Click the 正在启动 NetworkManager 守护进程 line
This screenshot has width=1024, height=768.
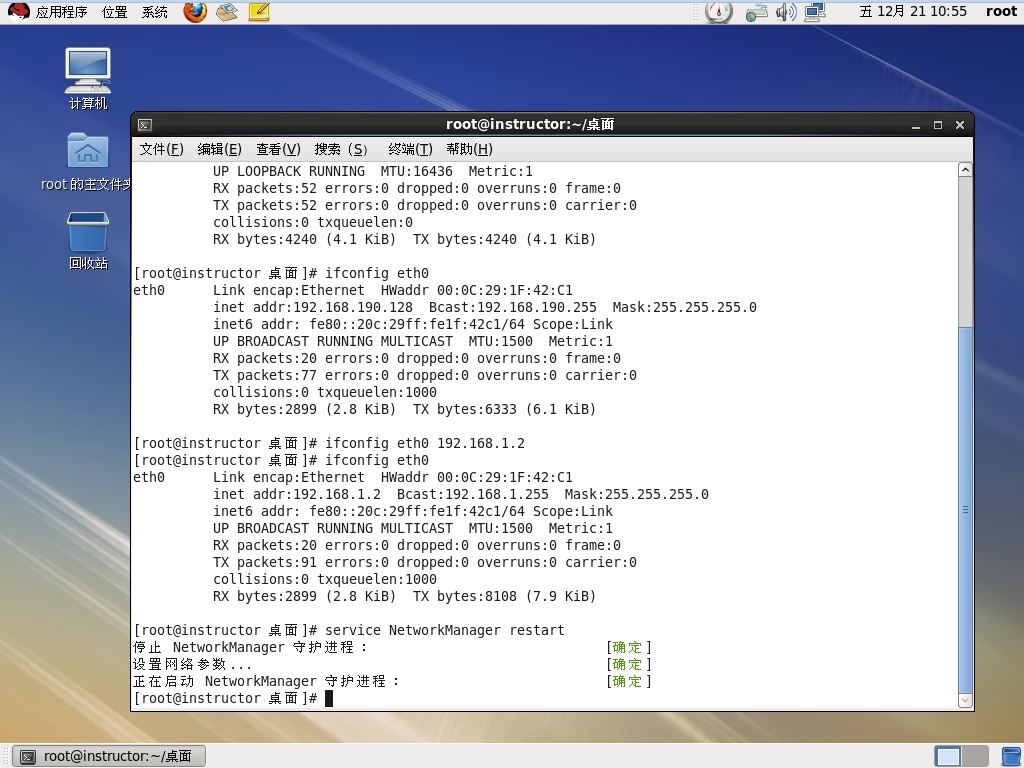392,681
